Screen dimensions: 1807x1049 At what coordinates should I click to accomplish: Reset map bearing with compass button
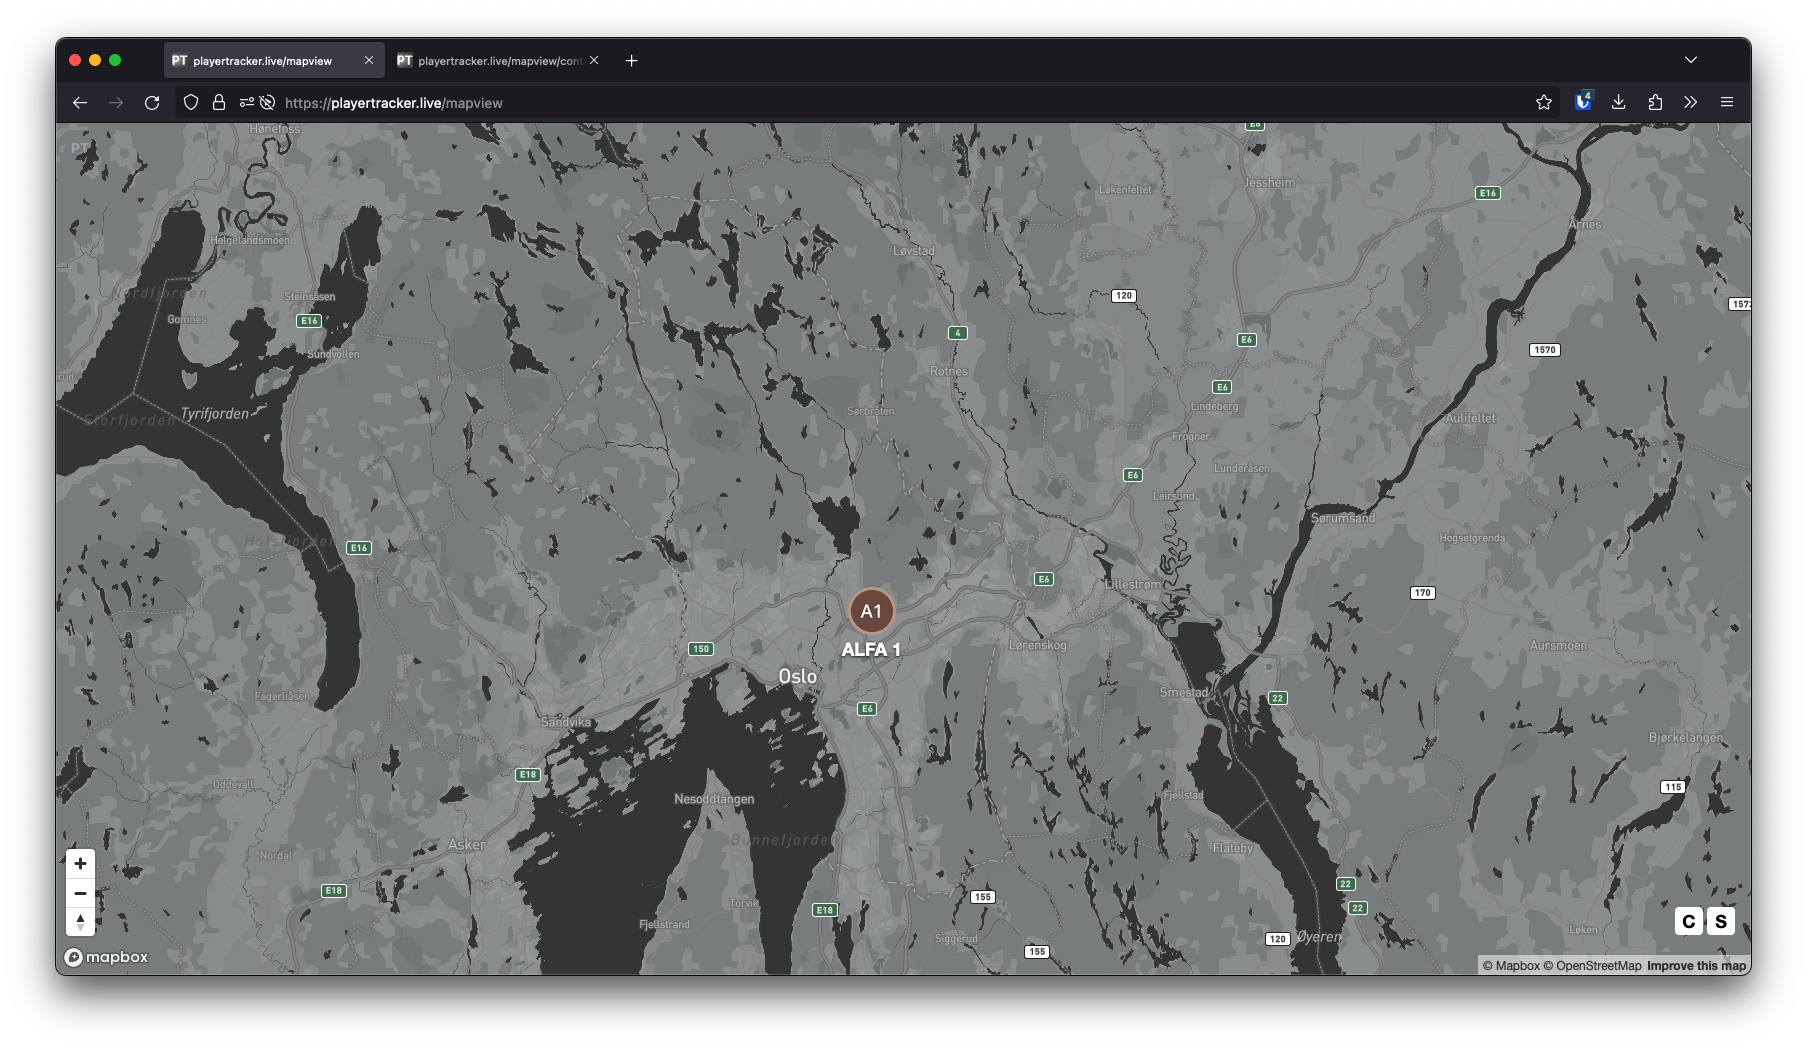click(x=80, y=922)
